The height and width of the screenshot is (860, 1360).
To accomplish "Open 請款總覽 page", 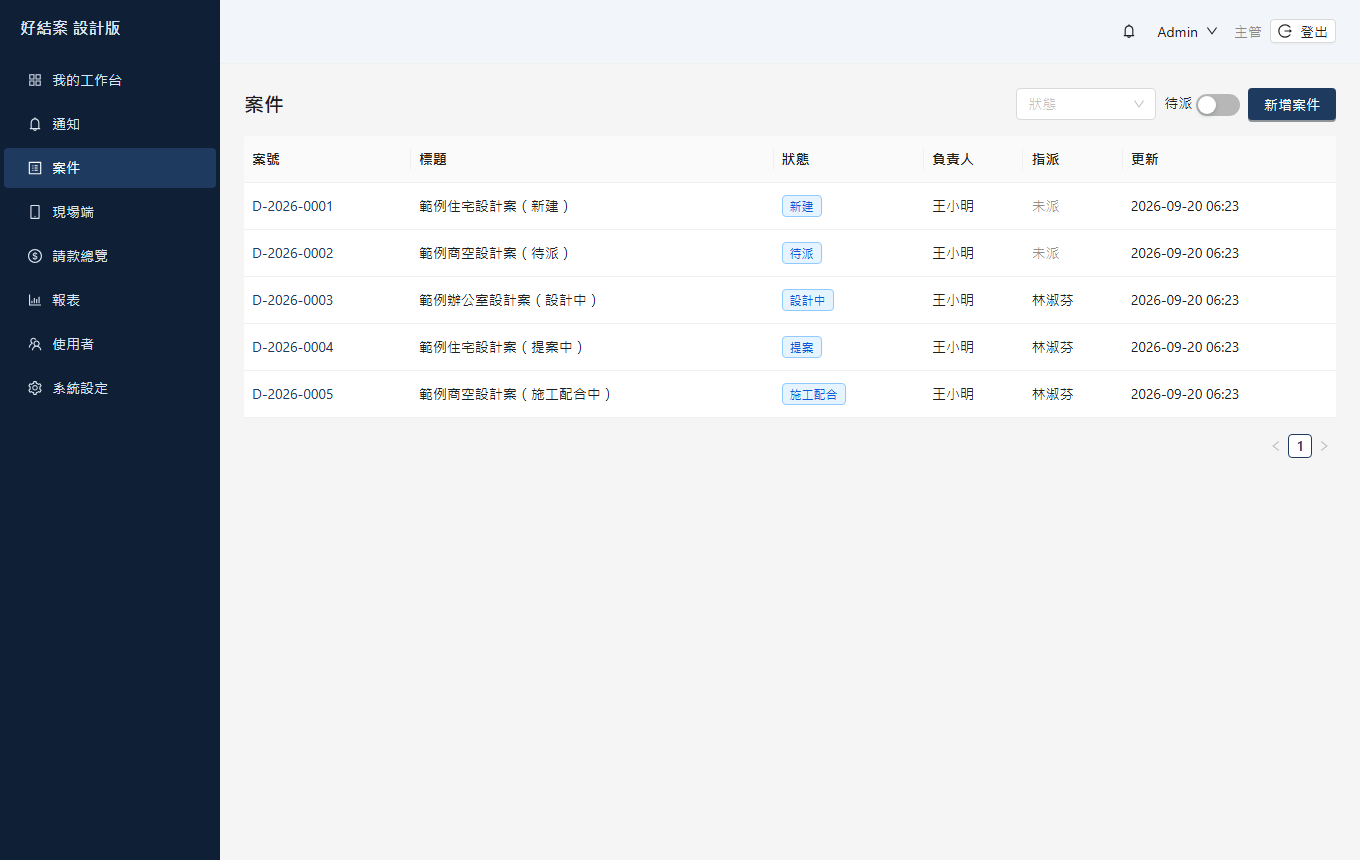I will point(110,256).
